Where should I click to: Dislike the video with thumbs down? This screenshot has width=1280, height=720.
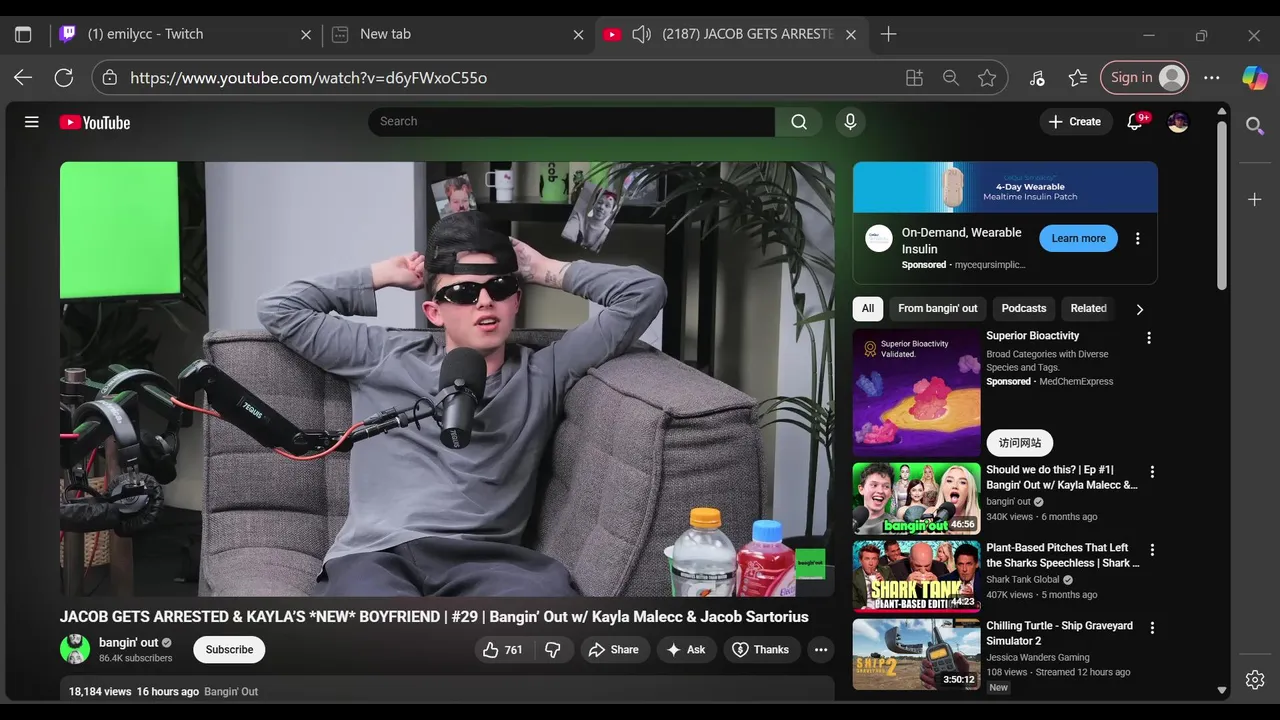(553, 650)
